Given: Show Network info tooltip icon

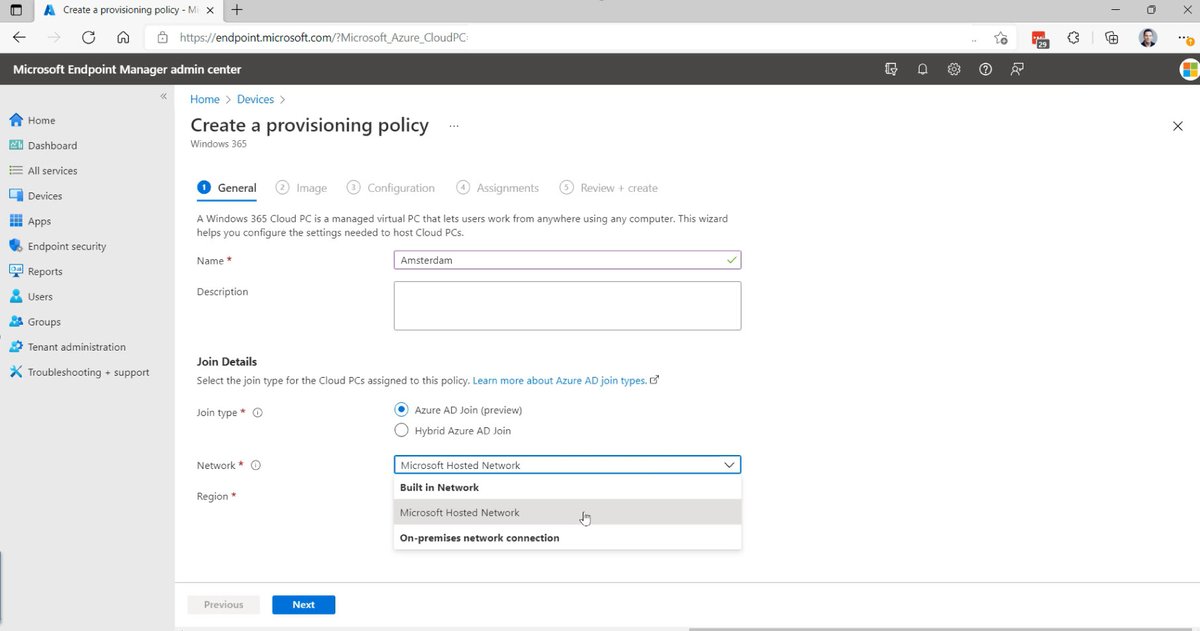Looking at the screenshot, I should point(255,465).
